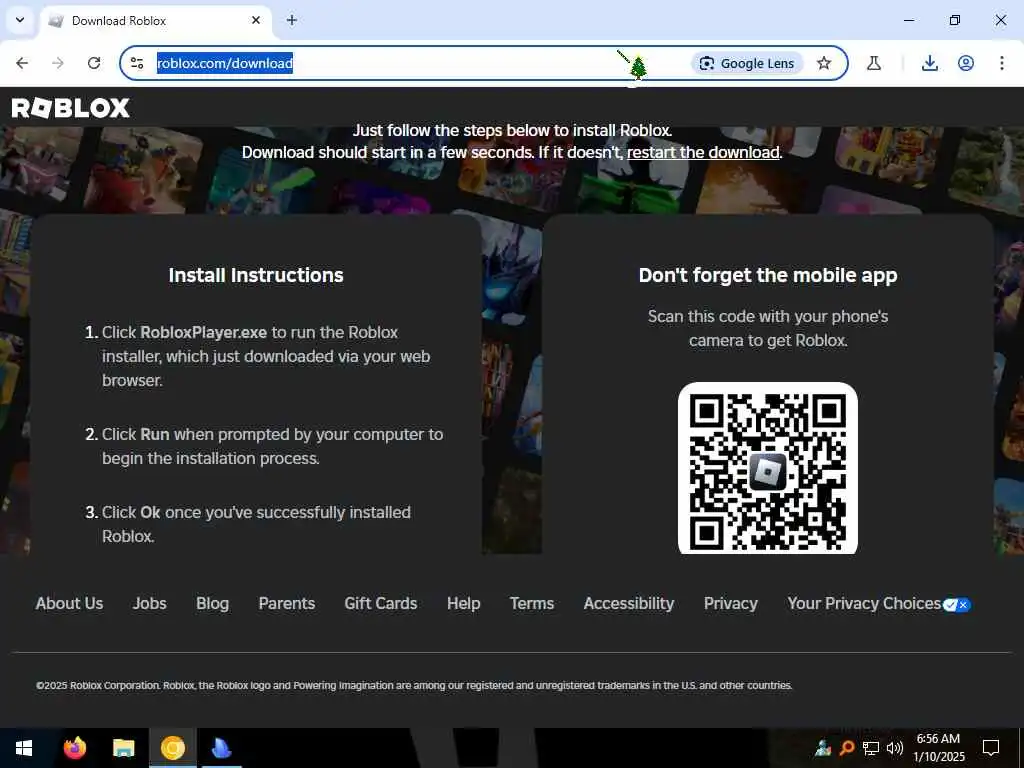1024x768 pixels.
Task: Click the magnifier tray icon
Action: (846, 748)
